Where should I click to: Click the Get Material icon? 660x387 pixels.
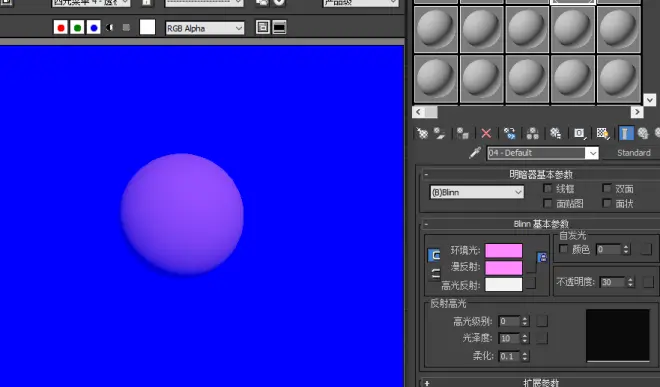(x=422, y=133)
